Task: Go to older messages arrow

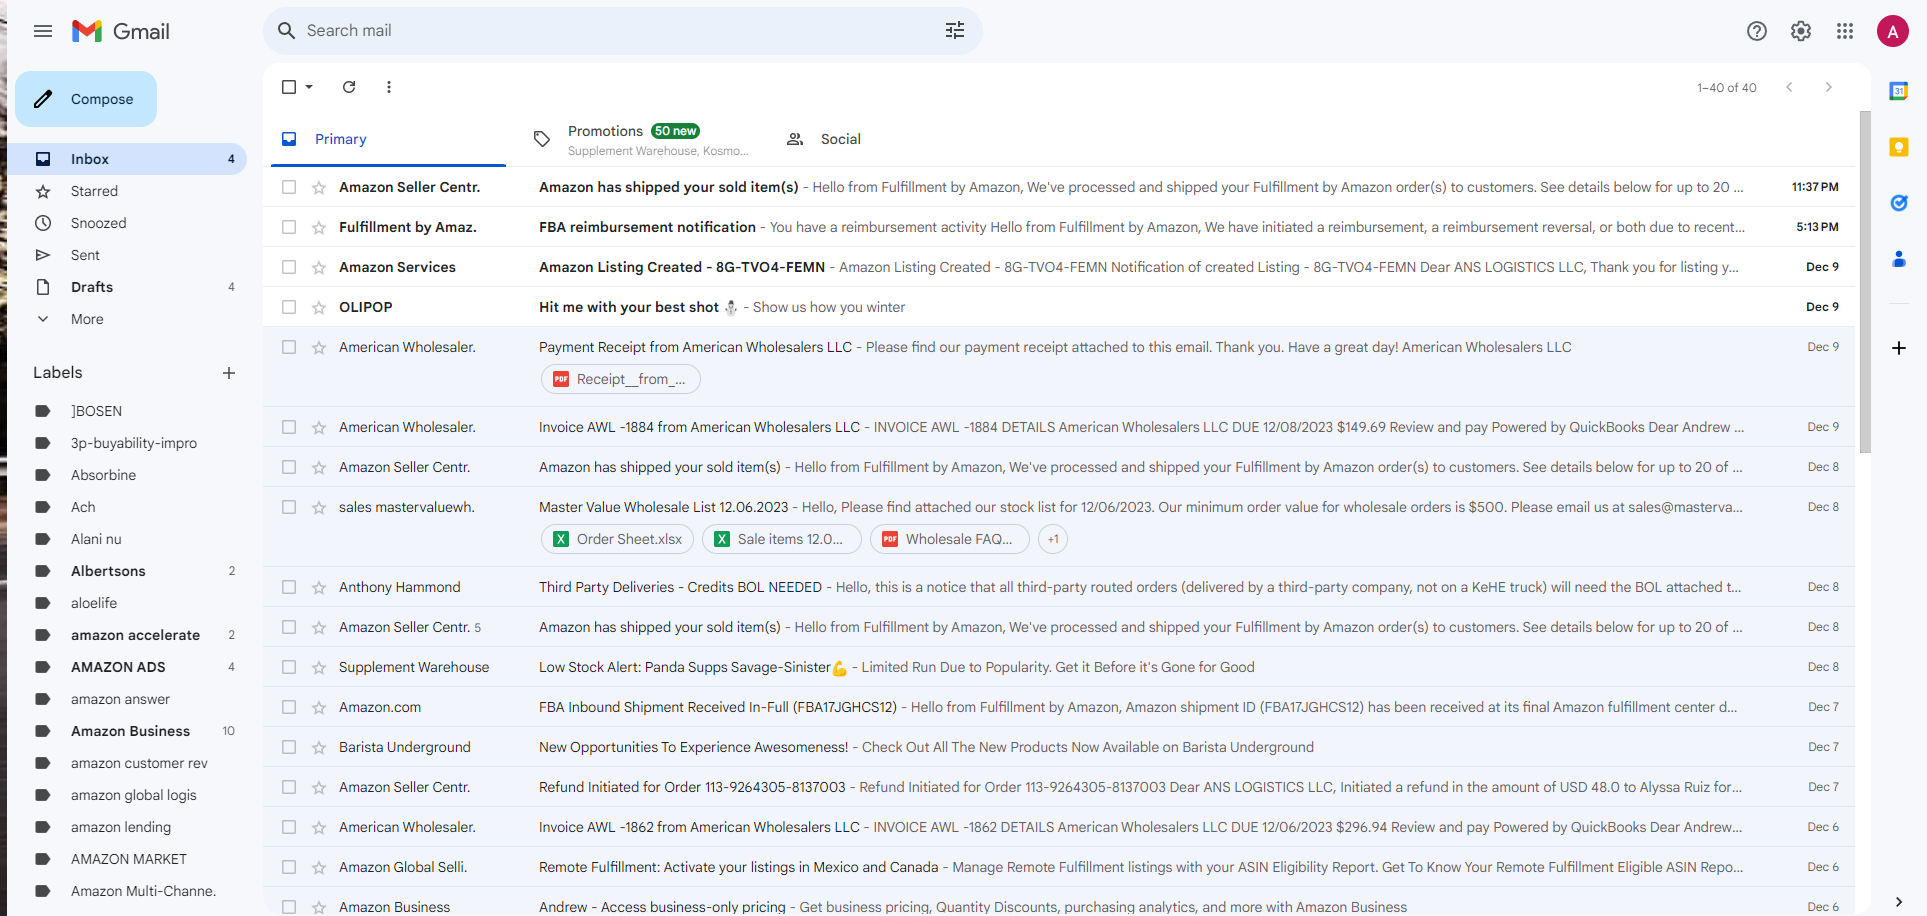Action: 1829,87
